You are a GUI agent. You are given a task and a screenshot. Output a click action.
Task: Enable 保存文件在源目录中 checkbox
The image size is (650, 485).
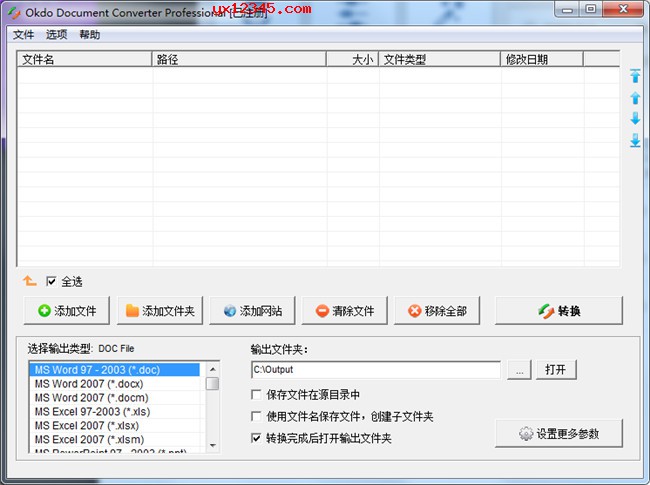click(x=258, y=395)
